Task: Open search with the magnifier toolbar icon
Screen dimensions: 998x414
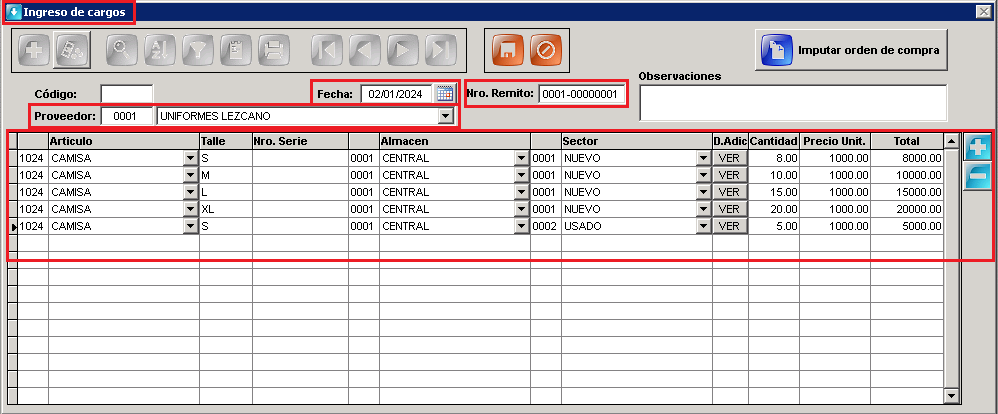Action: click(x=122, y=50)
